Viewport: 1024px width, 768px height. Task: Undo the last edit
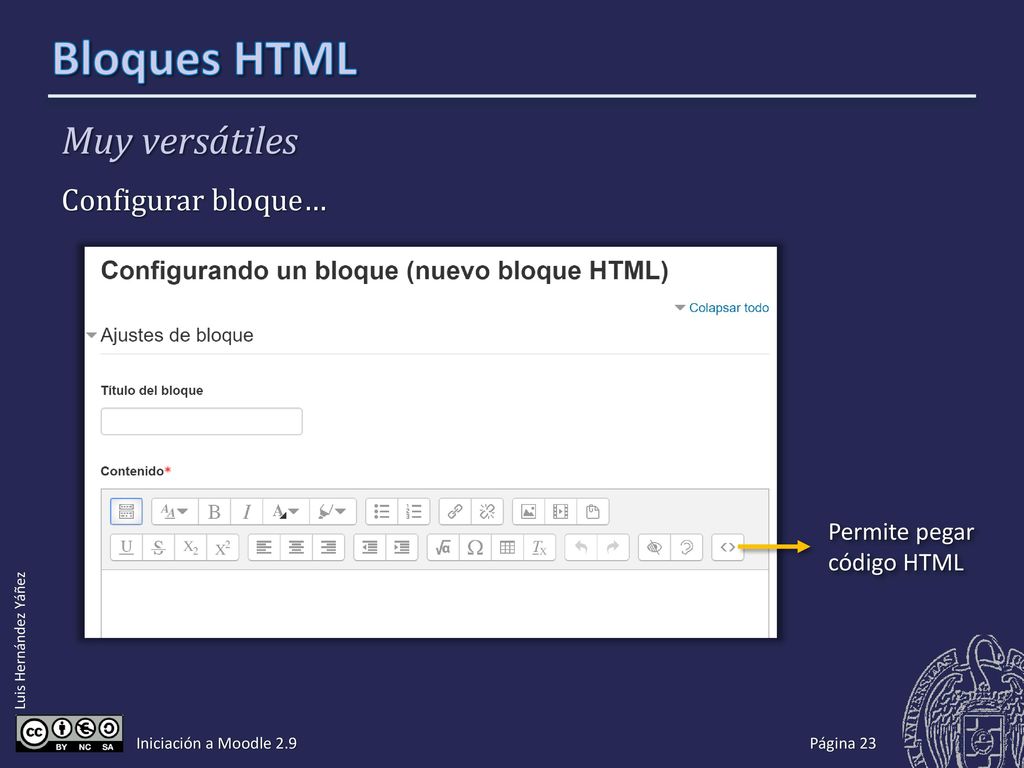point(581,547)
